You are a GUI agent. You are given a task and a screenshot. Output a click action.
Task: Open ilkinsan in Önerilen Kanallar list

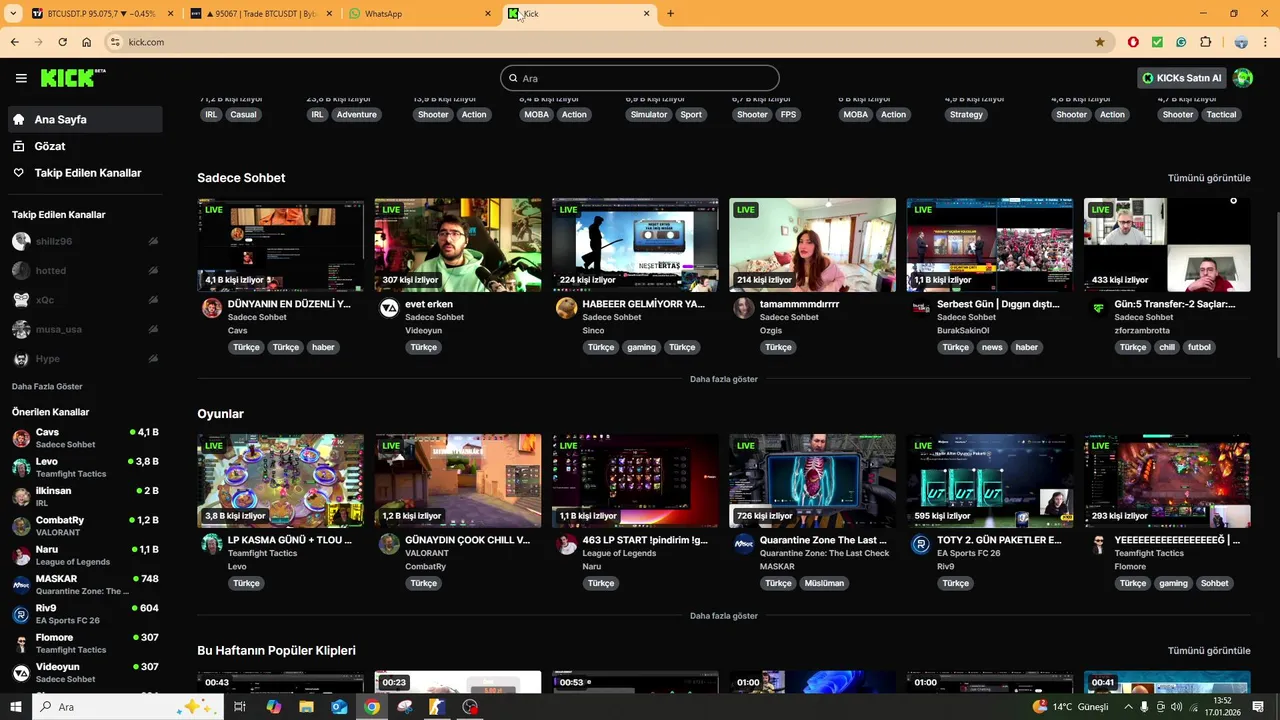[x=85, y=496]
